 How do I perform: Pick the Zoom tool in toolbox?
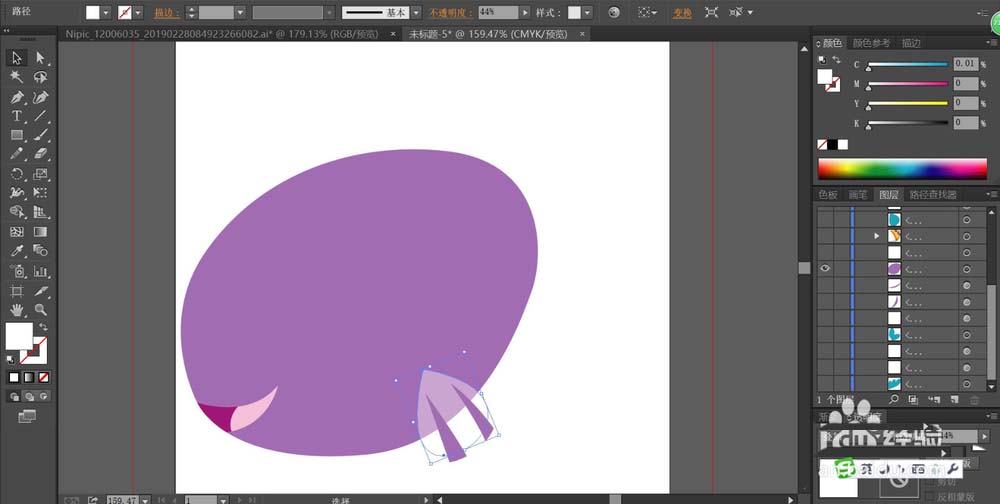[41, 309]
